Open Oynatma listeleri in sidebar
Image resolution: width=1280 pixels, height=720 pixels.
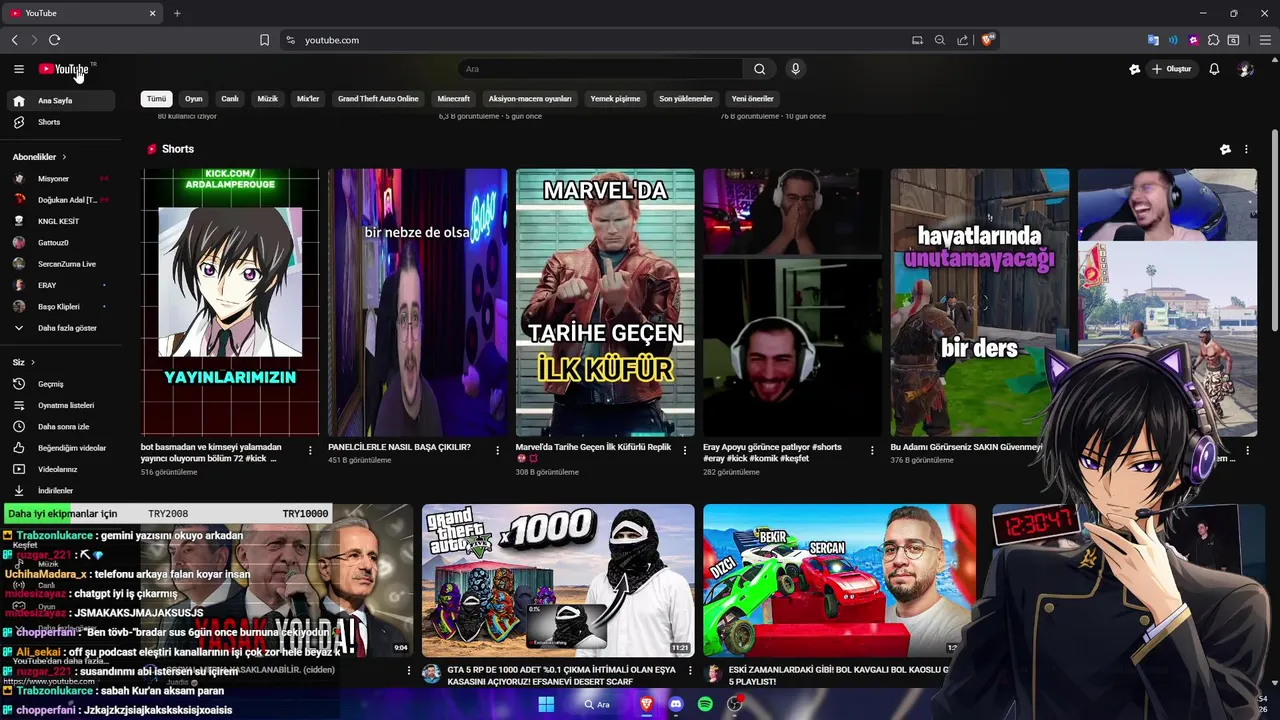click(x=59, y=405)
